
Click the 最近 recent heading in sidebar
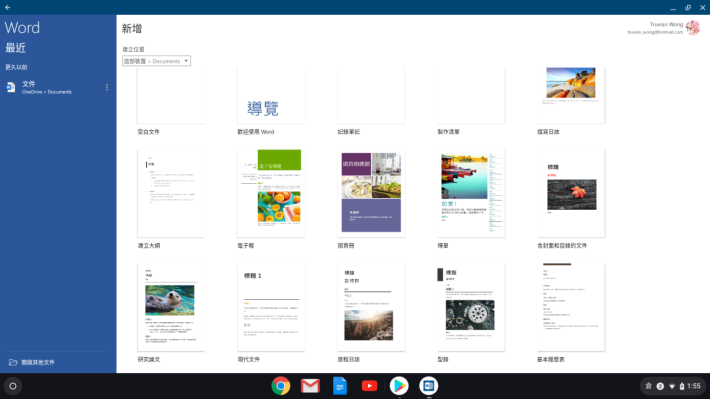point(15,48)
